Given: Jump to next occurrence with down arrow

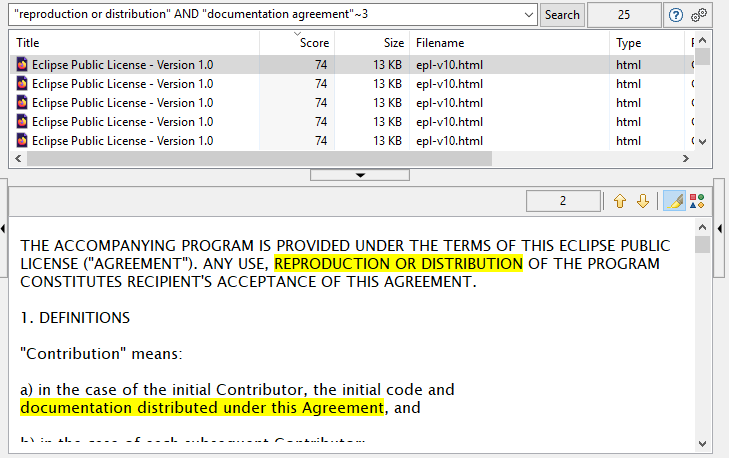Looking at the screenshot, I should [x=643, y=201].
